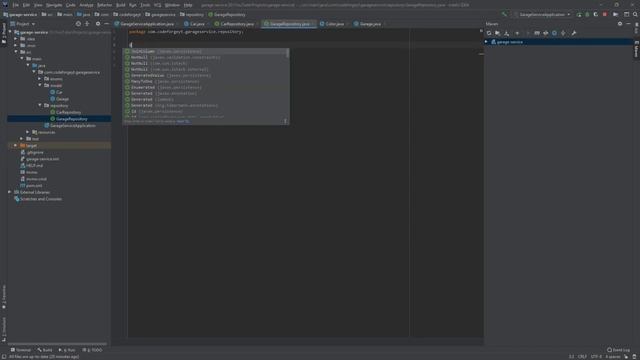Click the Run application icon

(579, 14)
